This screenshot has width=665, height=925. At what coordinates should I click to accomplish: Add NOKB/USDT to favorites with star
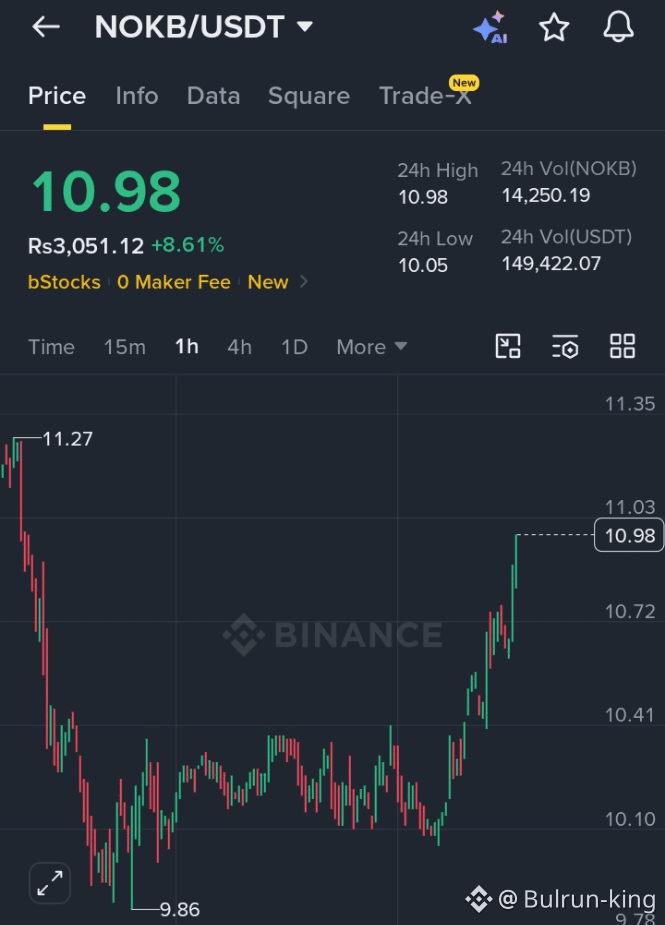click(554, 27)
